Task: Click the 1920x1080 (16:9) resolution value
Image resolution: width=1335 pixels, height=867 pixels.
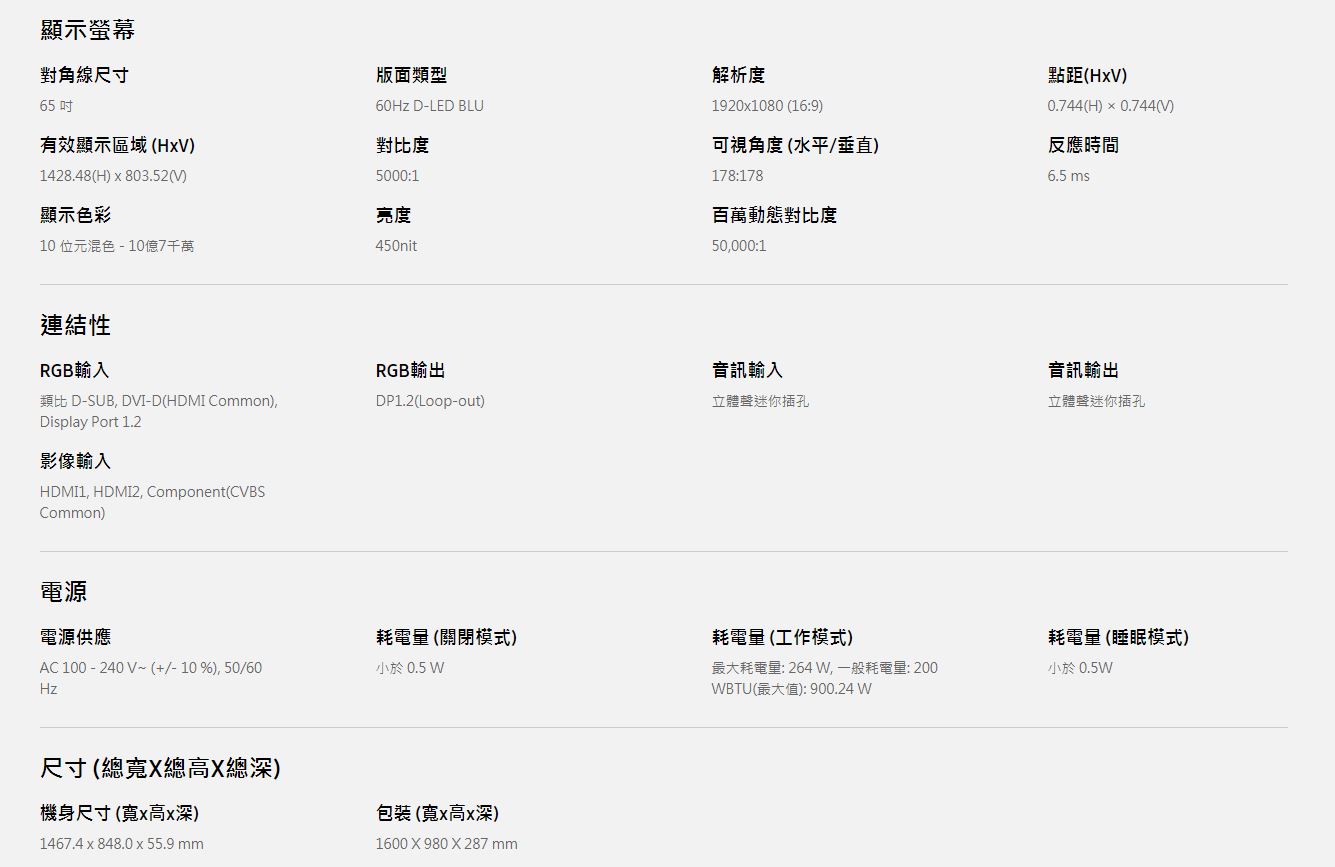Action: click(767, 106)
